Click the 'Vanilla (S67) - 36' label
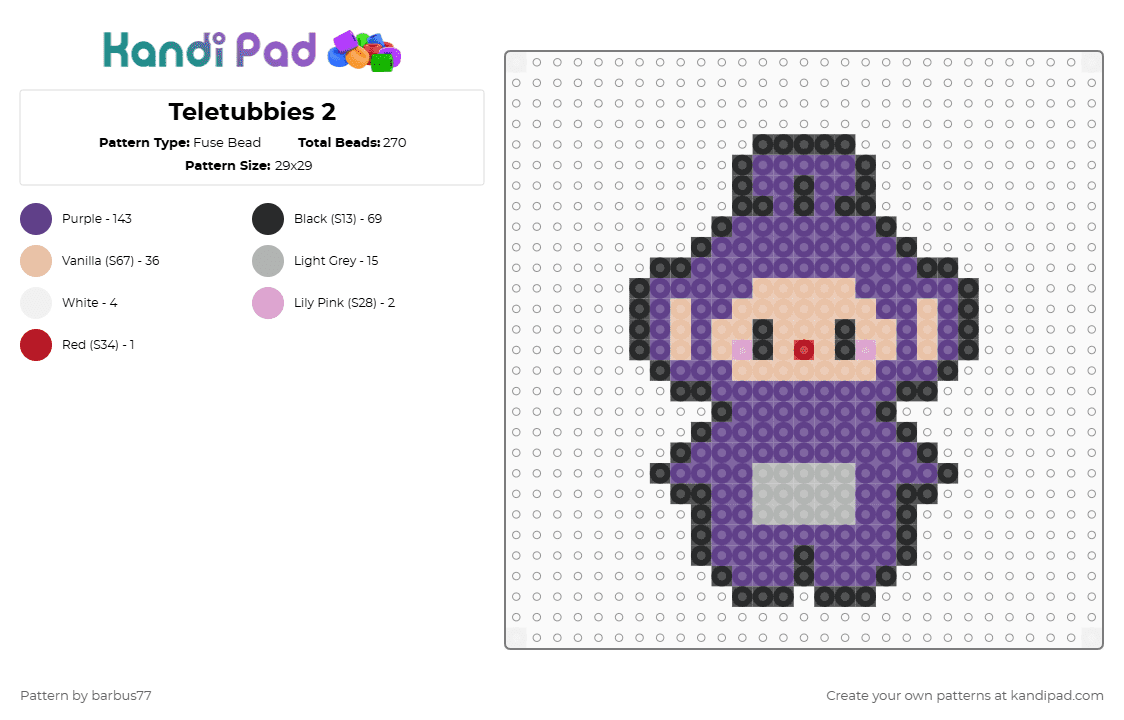This screenshot has height=720, width=1124. pyautogui.click(x=110, y=261)
